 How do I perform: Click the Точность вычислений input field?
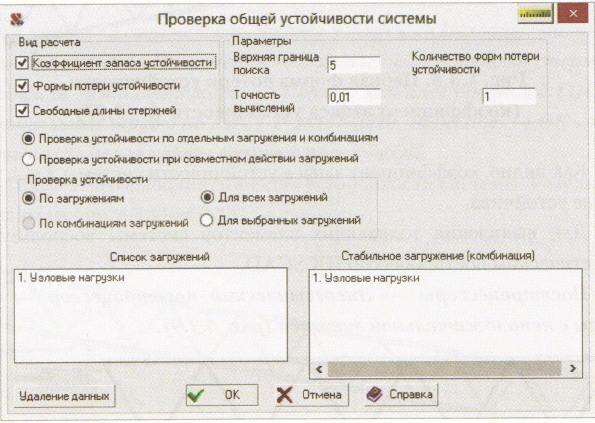click(354, 97)
